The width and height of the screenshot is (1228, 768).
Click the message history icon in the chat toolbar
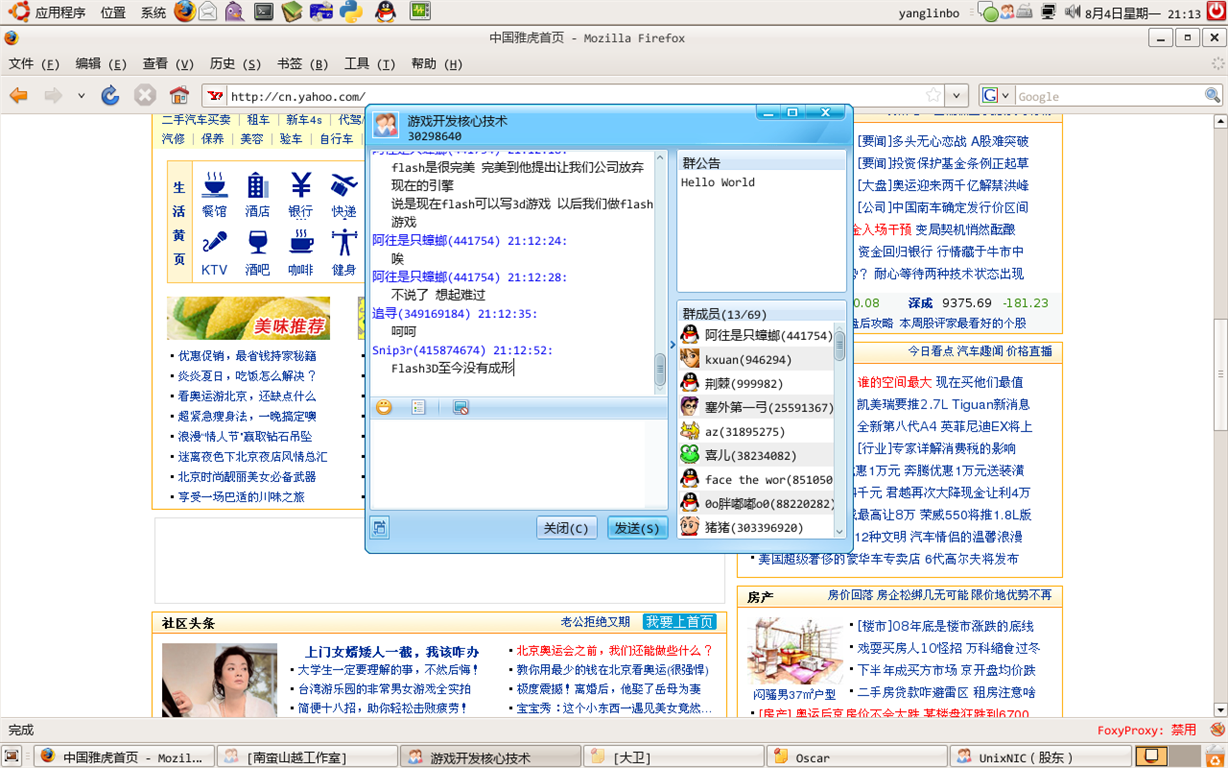[418, 407]
